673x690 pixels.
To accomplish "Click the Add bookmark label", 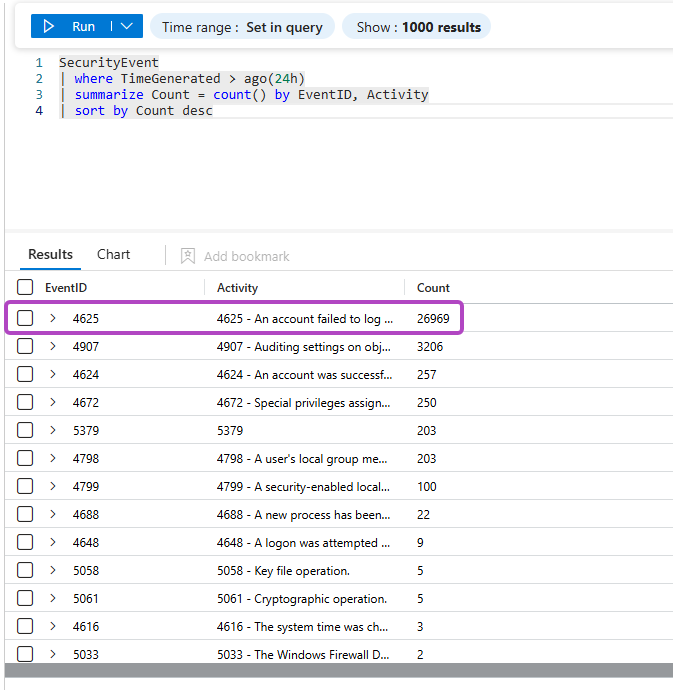I will pos(246,256).
